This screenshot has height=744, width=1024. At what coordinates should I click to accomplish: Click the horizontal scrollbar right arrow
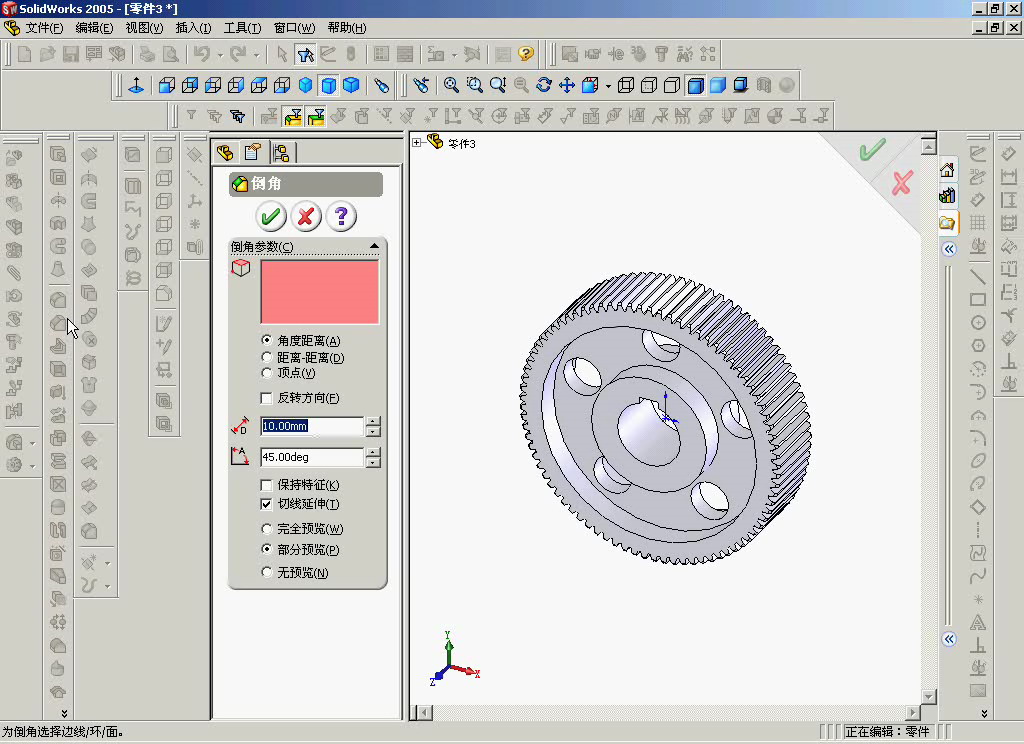coord(912,712)
